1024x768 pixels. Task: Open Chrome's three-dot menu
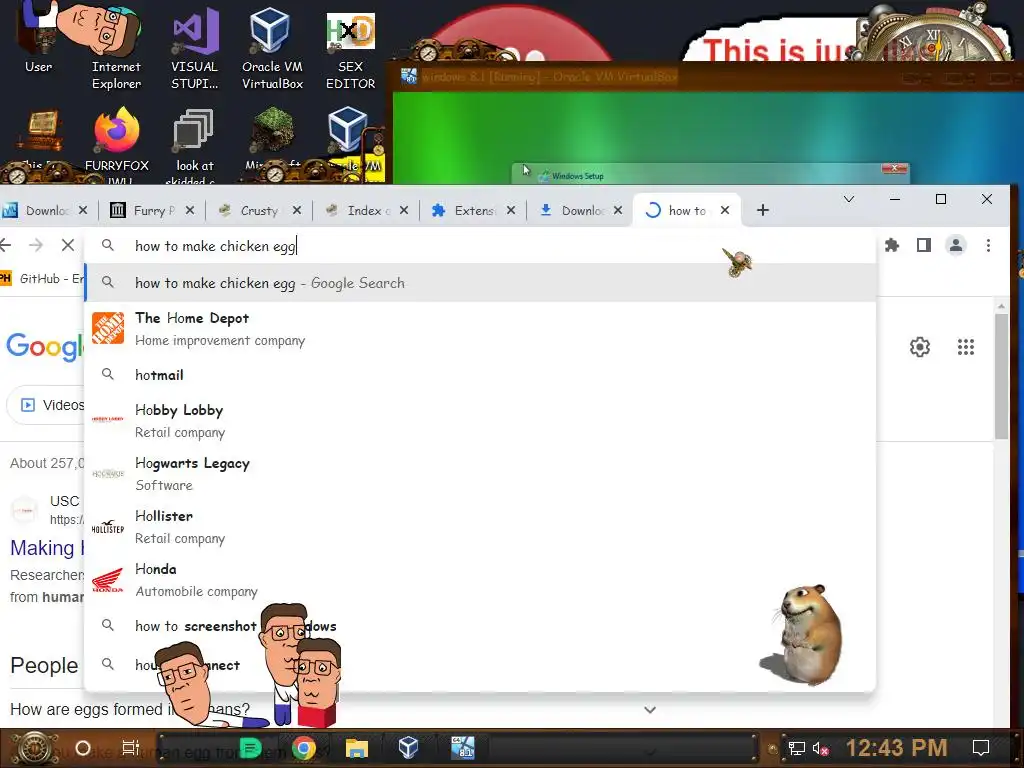tap(988, 246)
